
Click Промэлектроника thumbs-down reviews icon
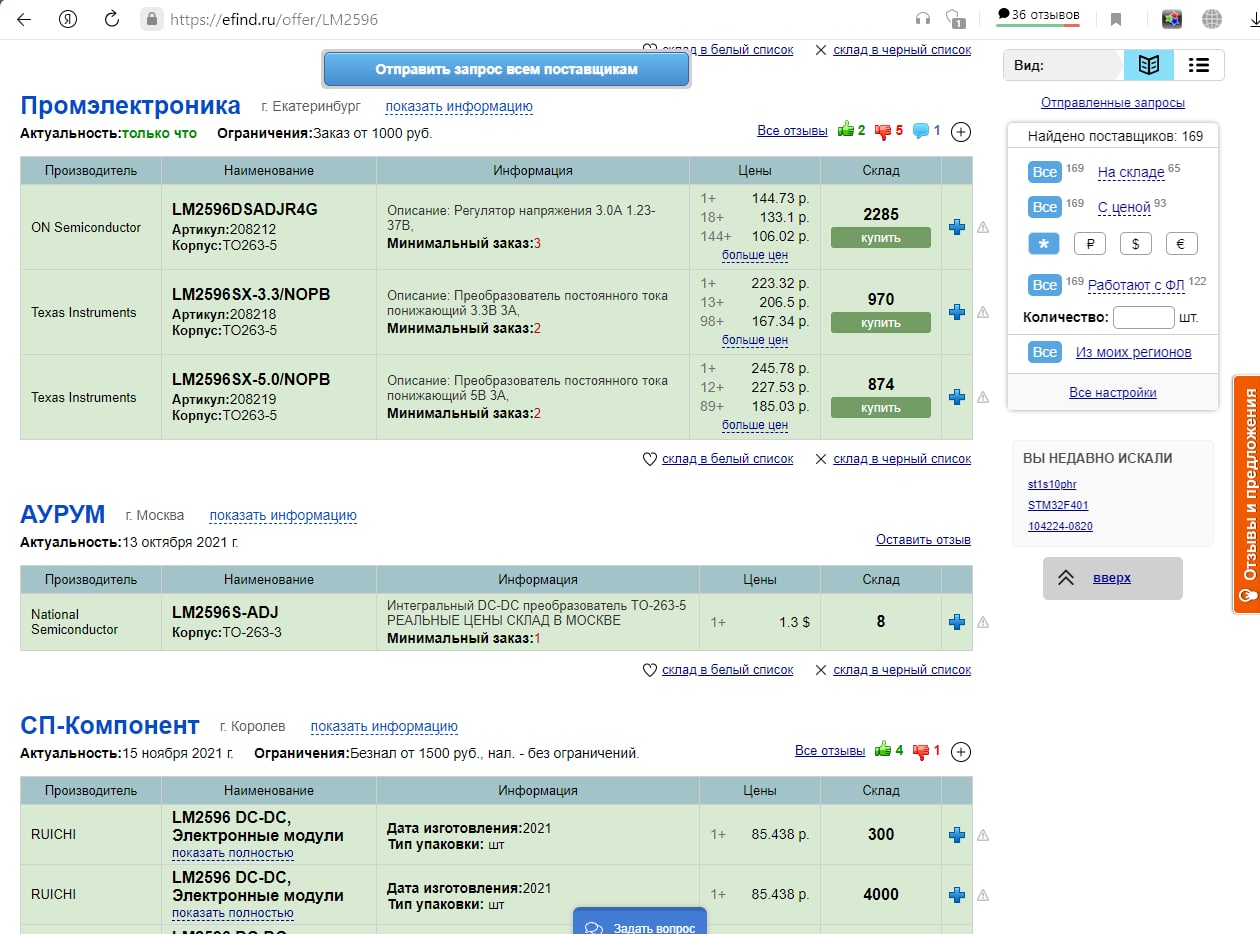[883, 131]
